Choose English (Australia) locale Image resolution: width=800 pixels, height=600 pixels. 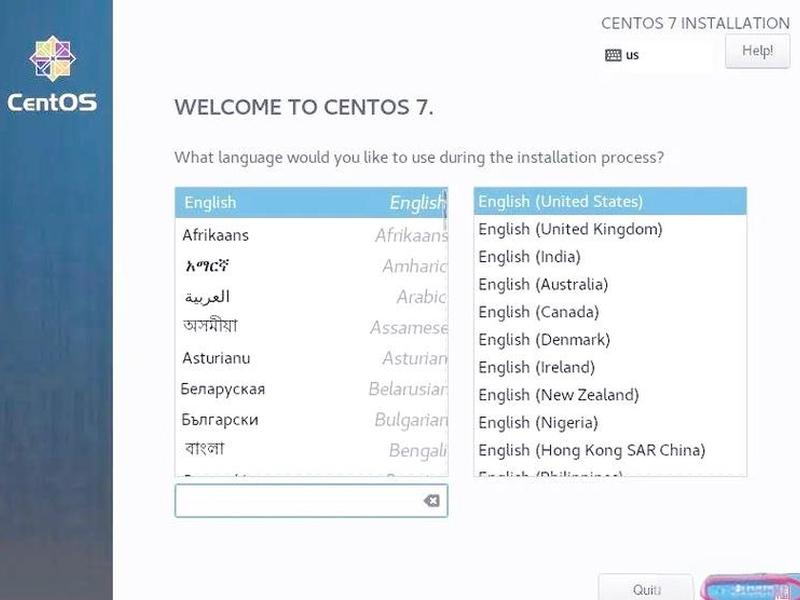[x=610, y=284]
